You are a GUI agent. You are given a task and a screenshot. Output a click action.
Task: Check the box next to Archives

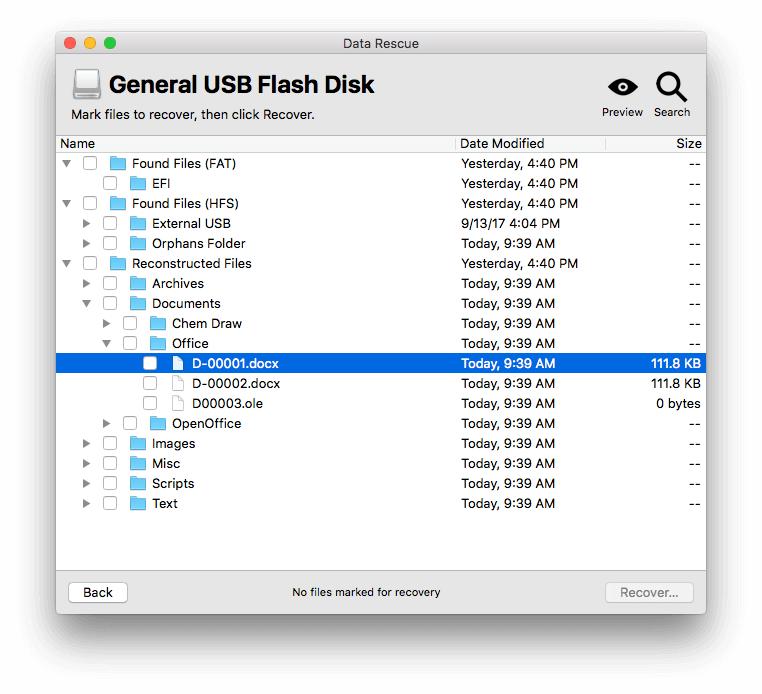110,283
